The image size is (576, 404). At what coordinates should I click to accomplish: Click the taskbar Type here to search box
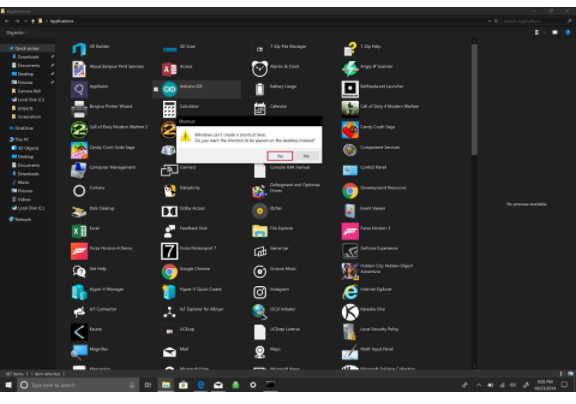tap(78, 385)
